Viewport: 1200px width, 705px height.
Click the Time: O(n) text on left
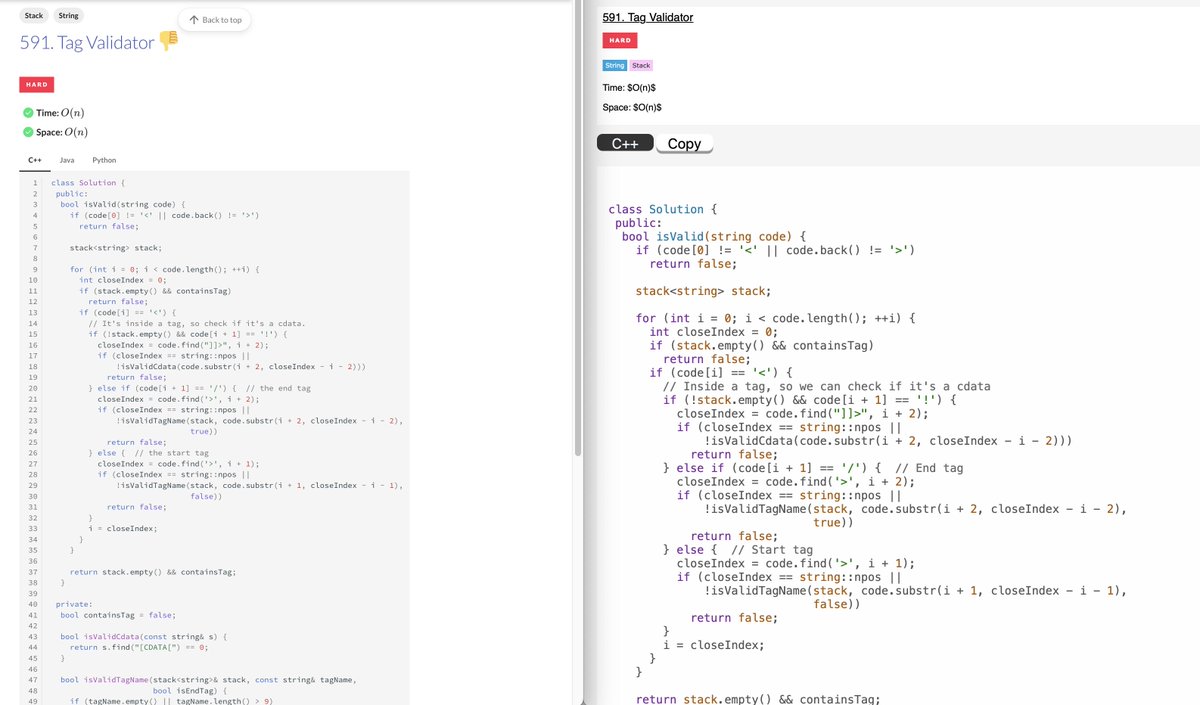(62, 112)
